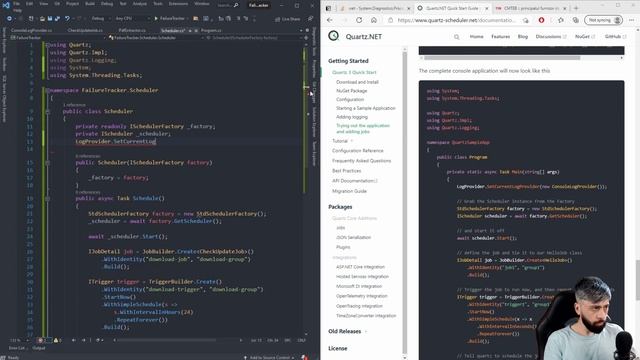Open the Help menu in Visual Studio

(18, 10)
